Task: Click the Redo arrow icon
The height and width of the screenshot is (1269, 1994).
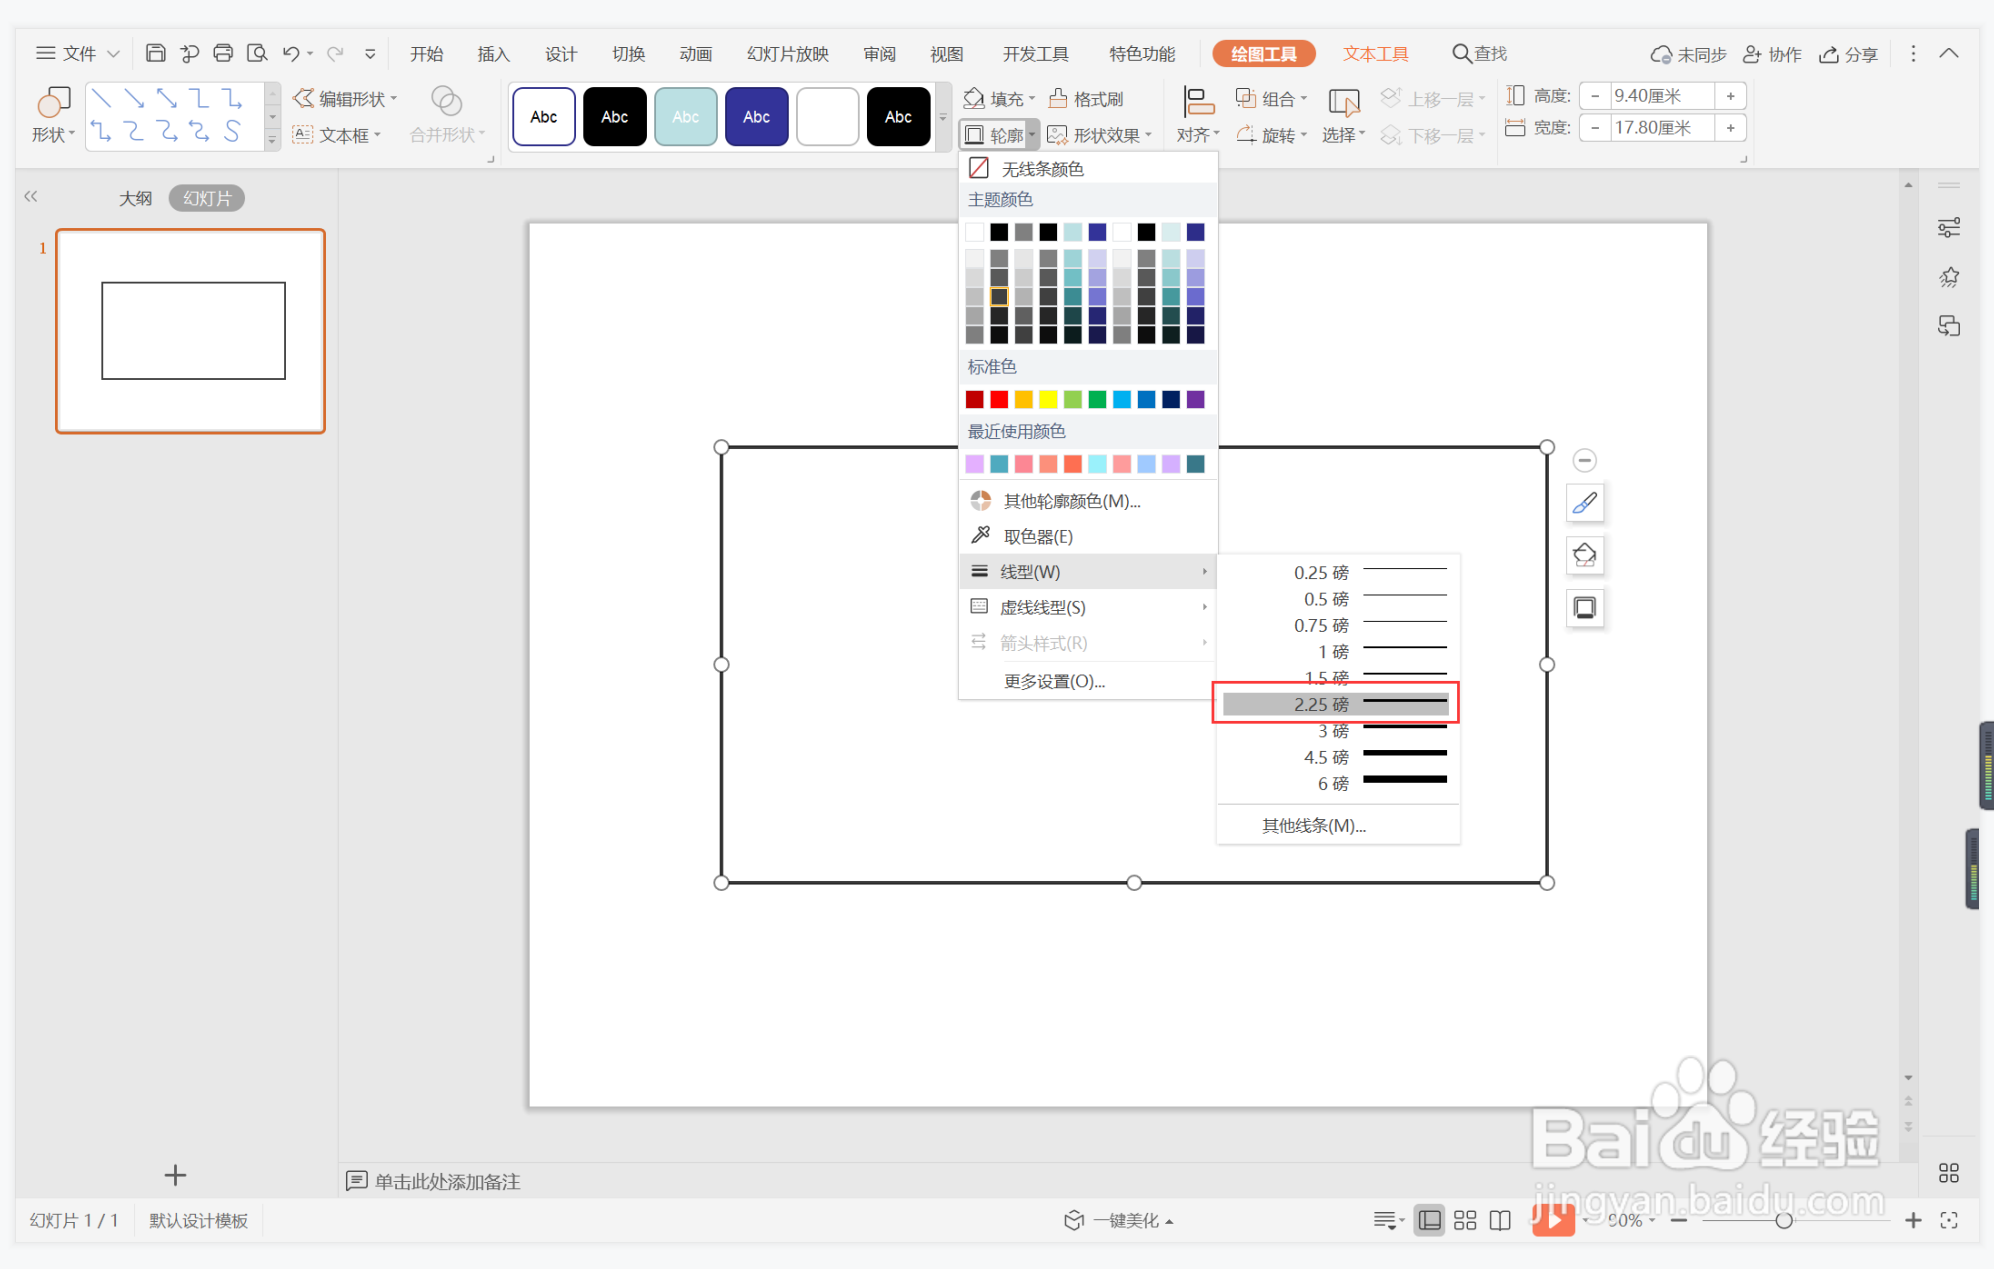Action: coord(335,53)
